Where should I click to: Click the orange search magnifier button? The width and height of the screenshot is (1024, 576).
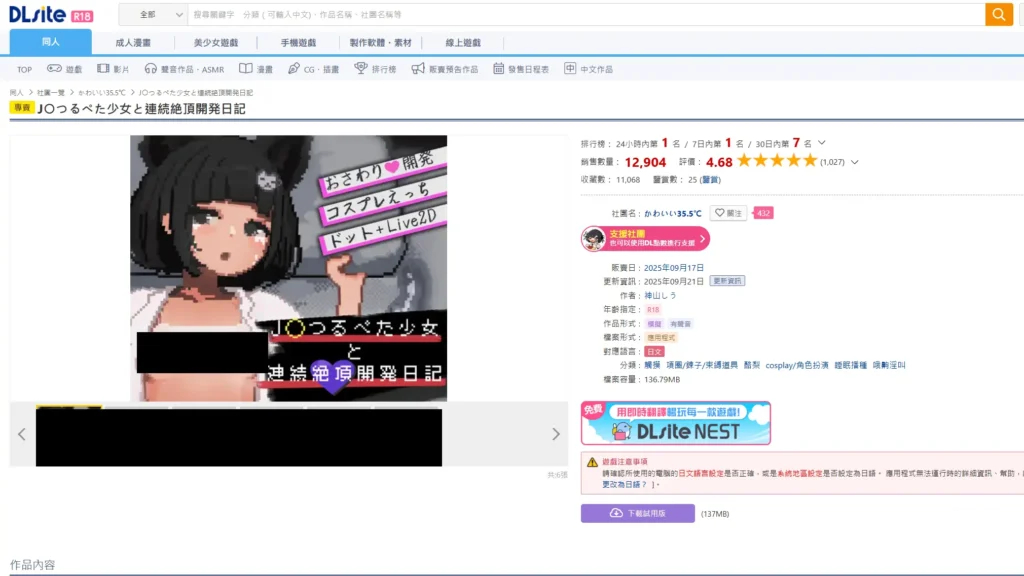point(998,14)
